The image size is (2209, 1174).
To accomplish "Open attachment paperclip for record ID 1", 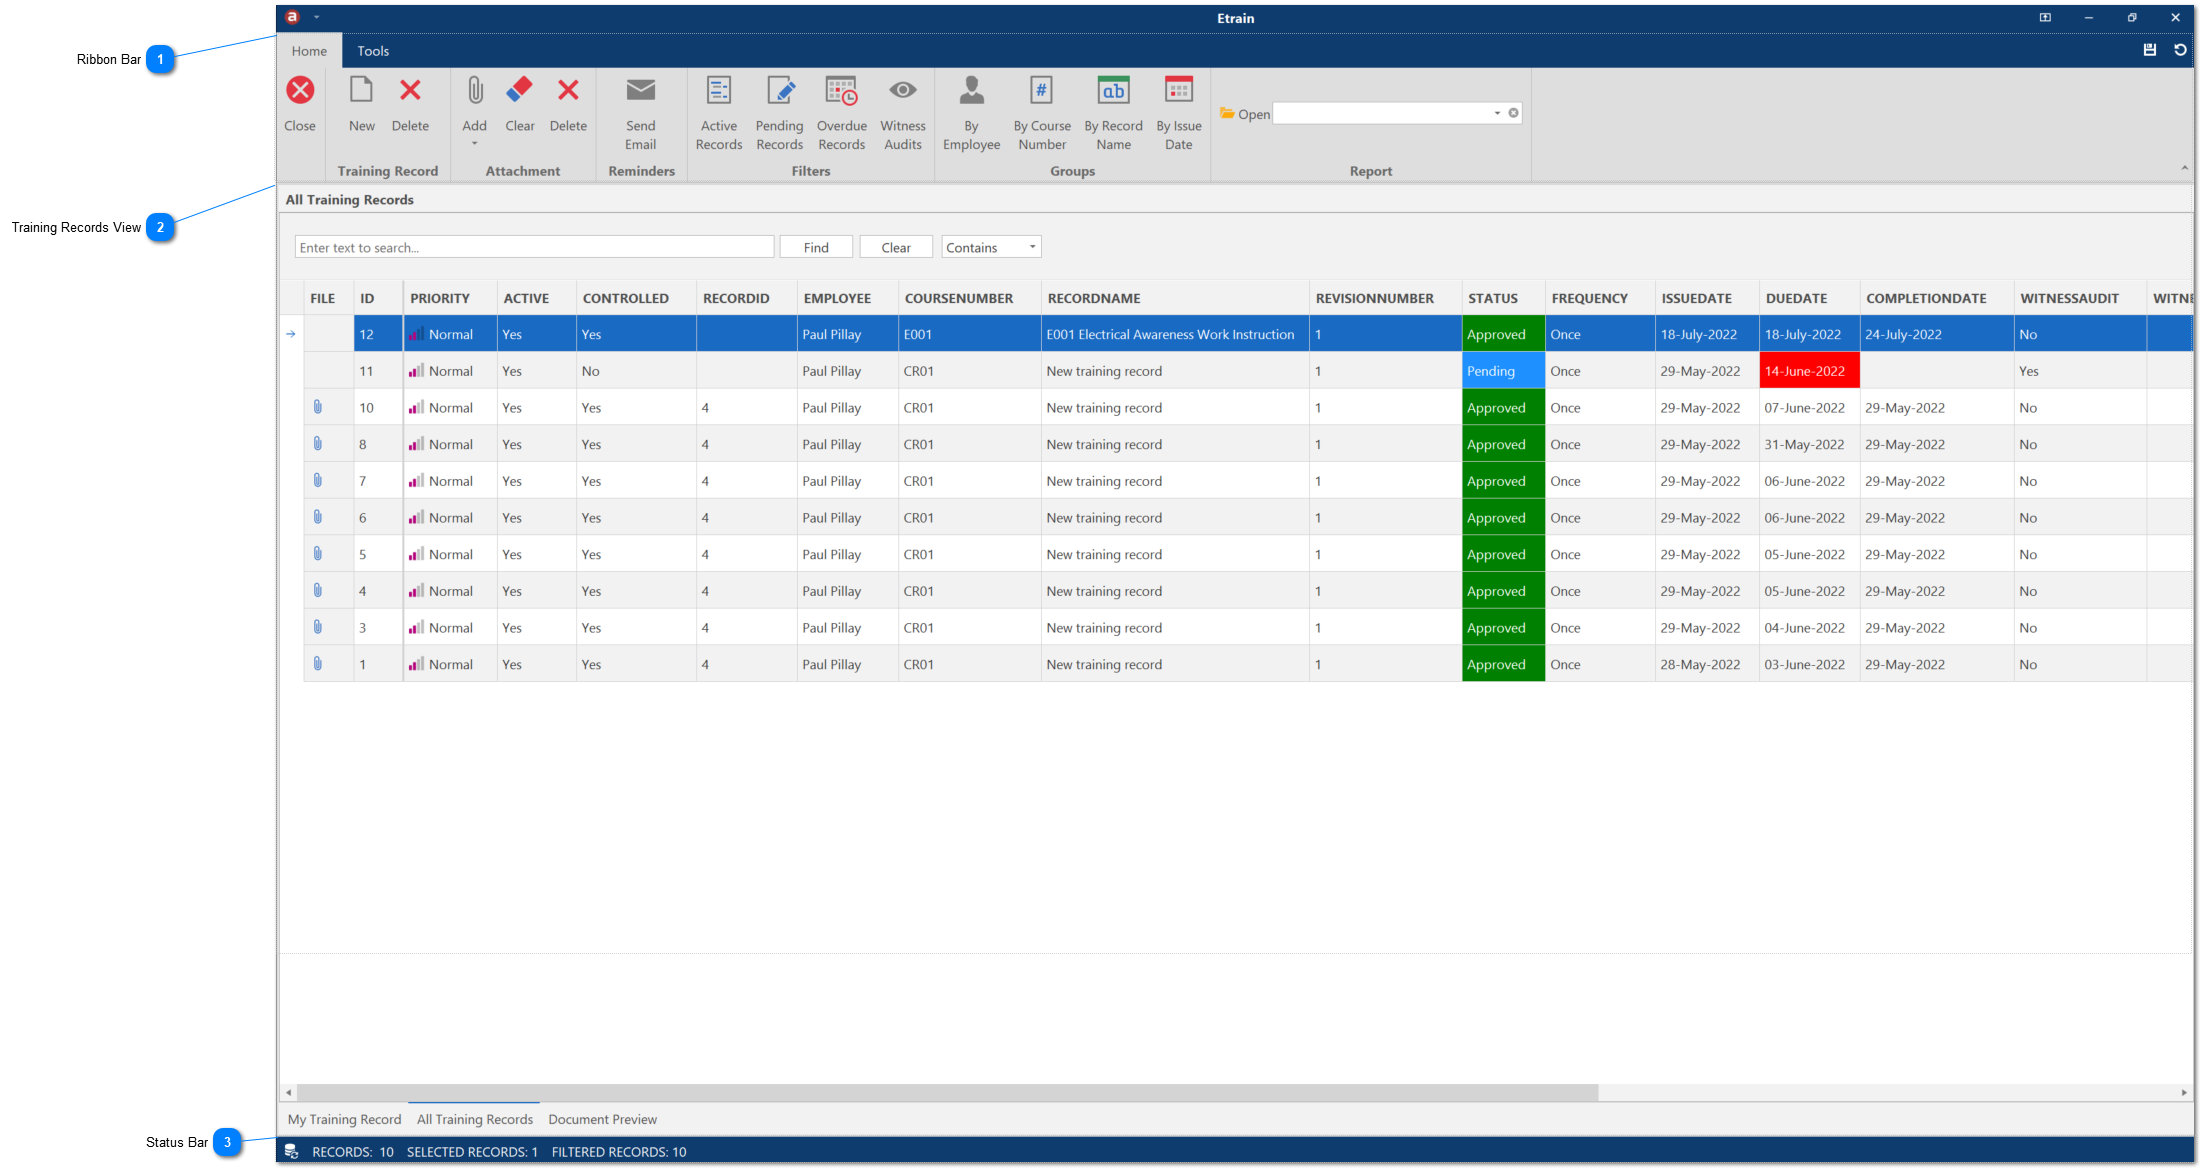I will click(x=318, y=663).
